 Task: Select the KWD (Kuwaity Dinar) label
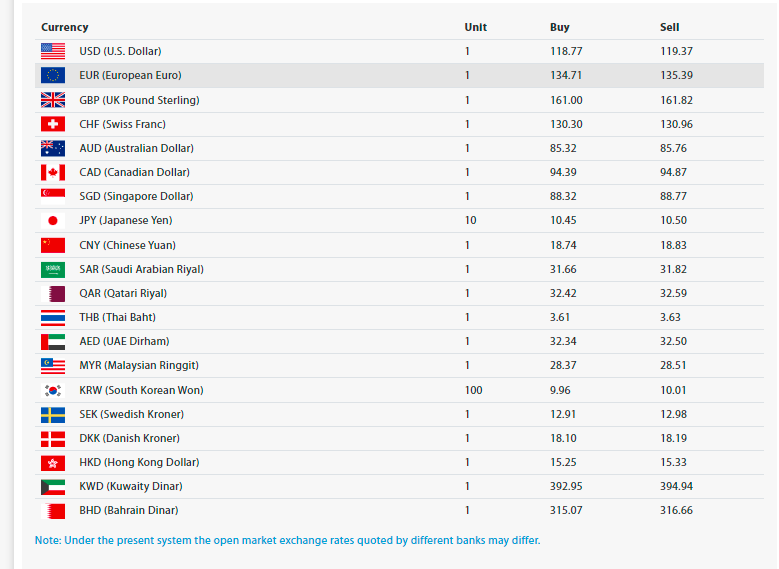[x=131, y=486]
